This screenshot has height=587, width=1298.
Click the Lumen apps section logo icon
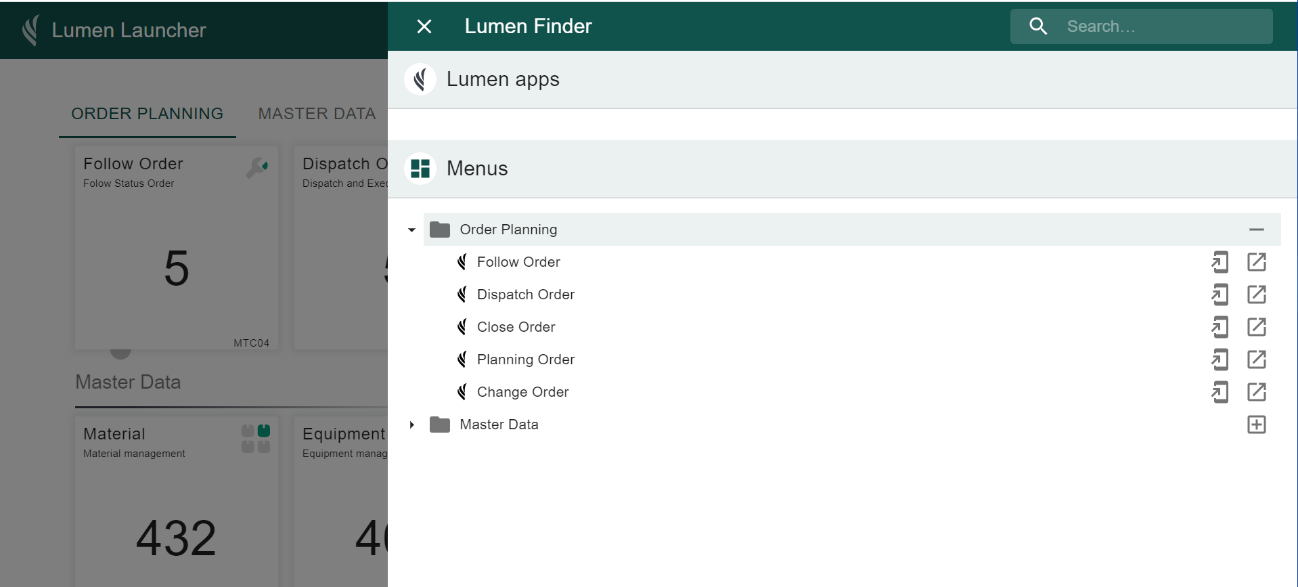[x=420, y=80]
